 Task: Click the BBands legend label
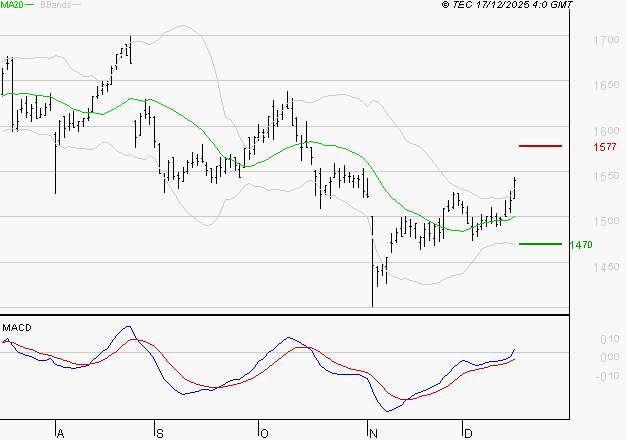click(56, 5)
